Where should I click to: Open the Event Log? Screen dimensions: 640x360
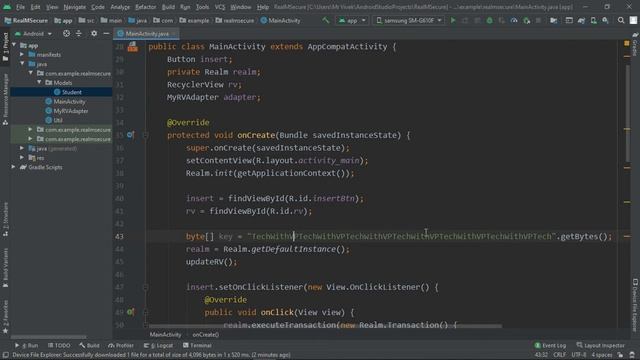[550, 345]
